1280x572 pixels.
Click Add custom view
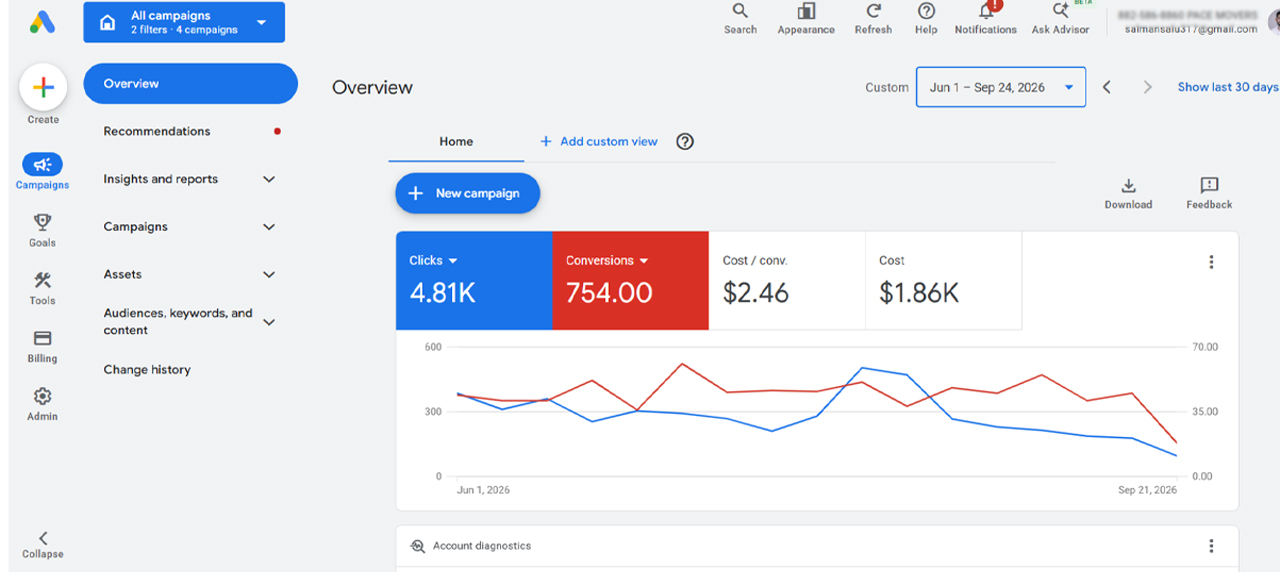coord(599,141)
